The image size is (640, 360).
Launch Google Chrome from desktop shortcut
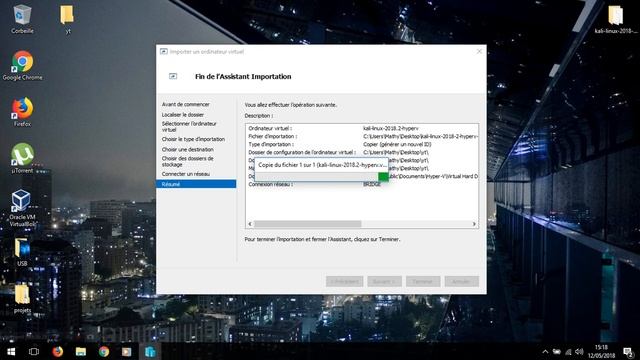(22, 65)
